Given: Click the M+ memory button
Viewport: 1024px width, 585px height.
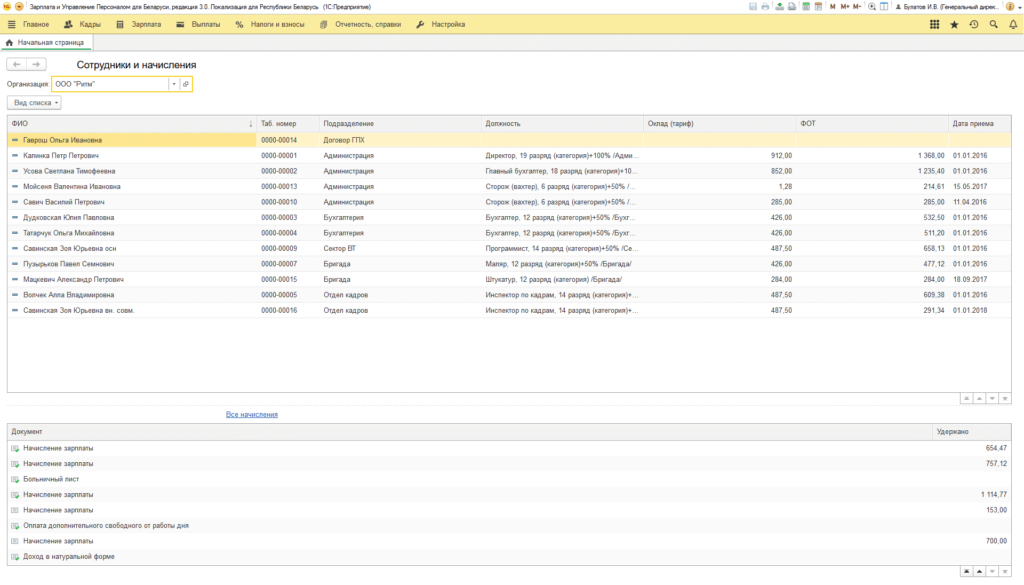Looking at the screenshot, I should coord(845,7).
